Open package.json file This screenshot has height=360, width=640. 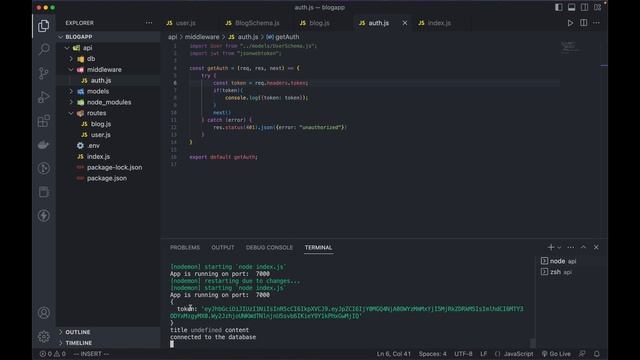tap(108, 178)
